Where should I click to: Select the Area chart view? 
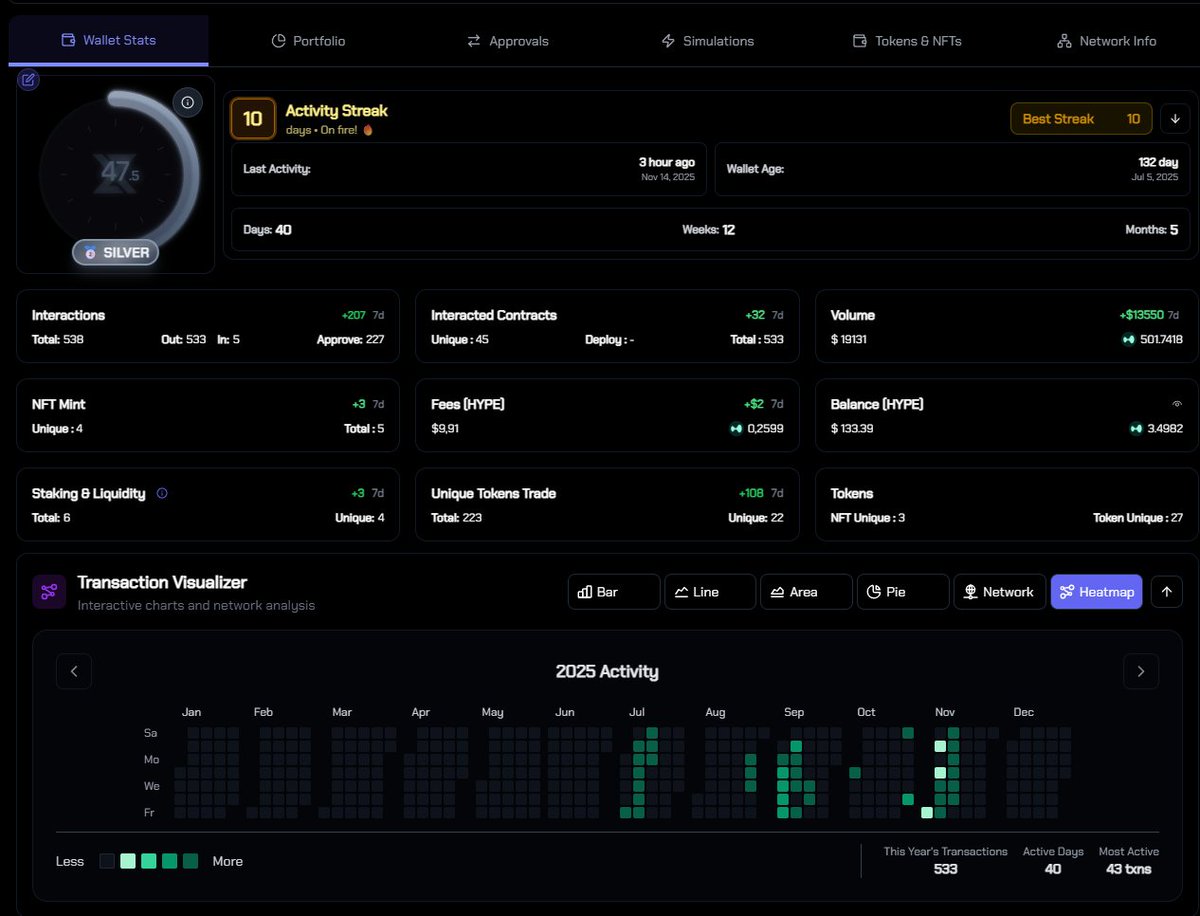[806, 592]
